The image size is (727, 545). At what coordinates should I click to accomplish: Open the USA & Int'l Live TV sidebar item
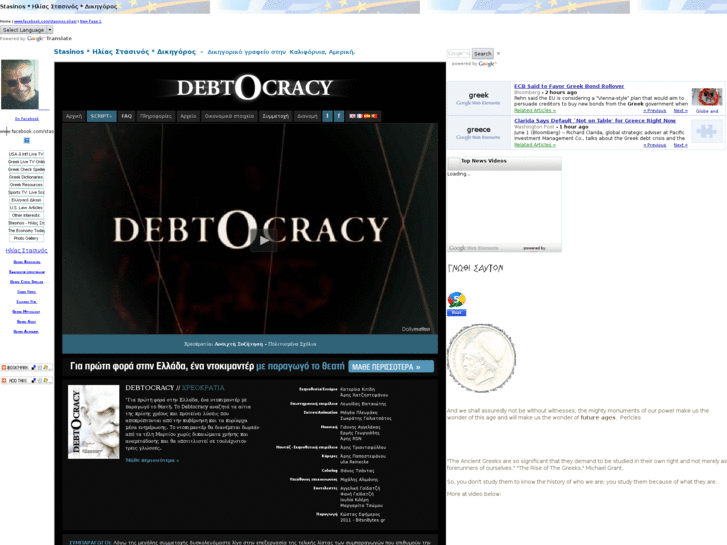click(x=26, y=154)
